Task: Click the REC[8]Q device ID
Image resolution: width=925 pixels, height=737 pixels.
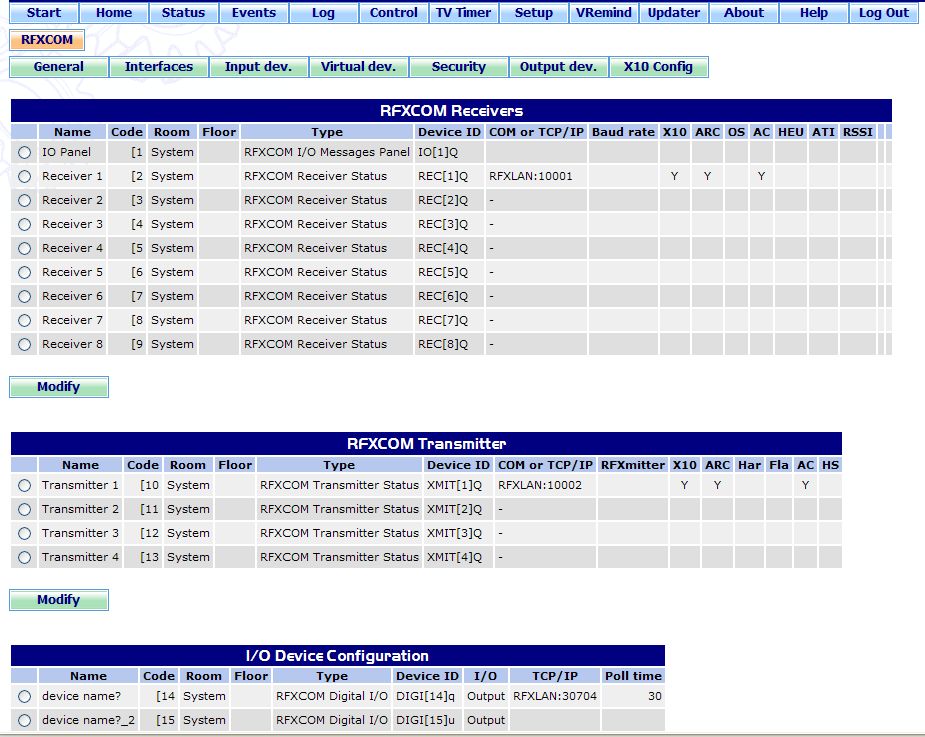Action: pyautogui.click(x=443, y=345)
